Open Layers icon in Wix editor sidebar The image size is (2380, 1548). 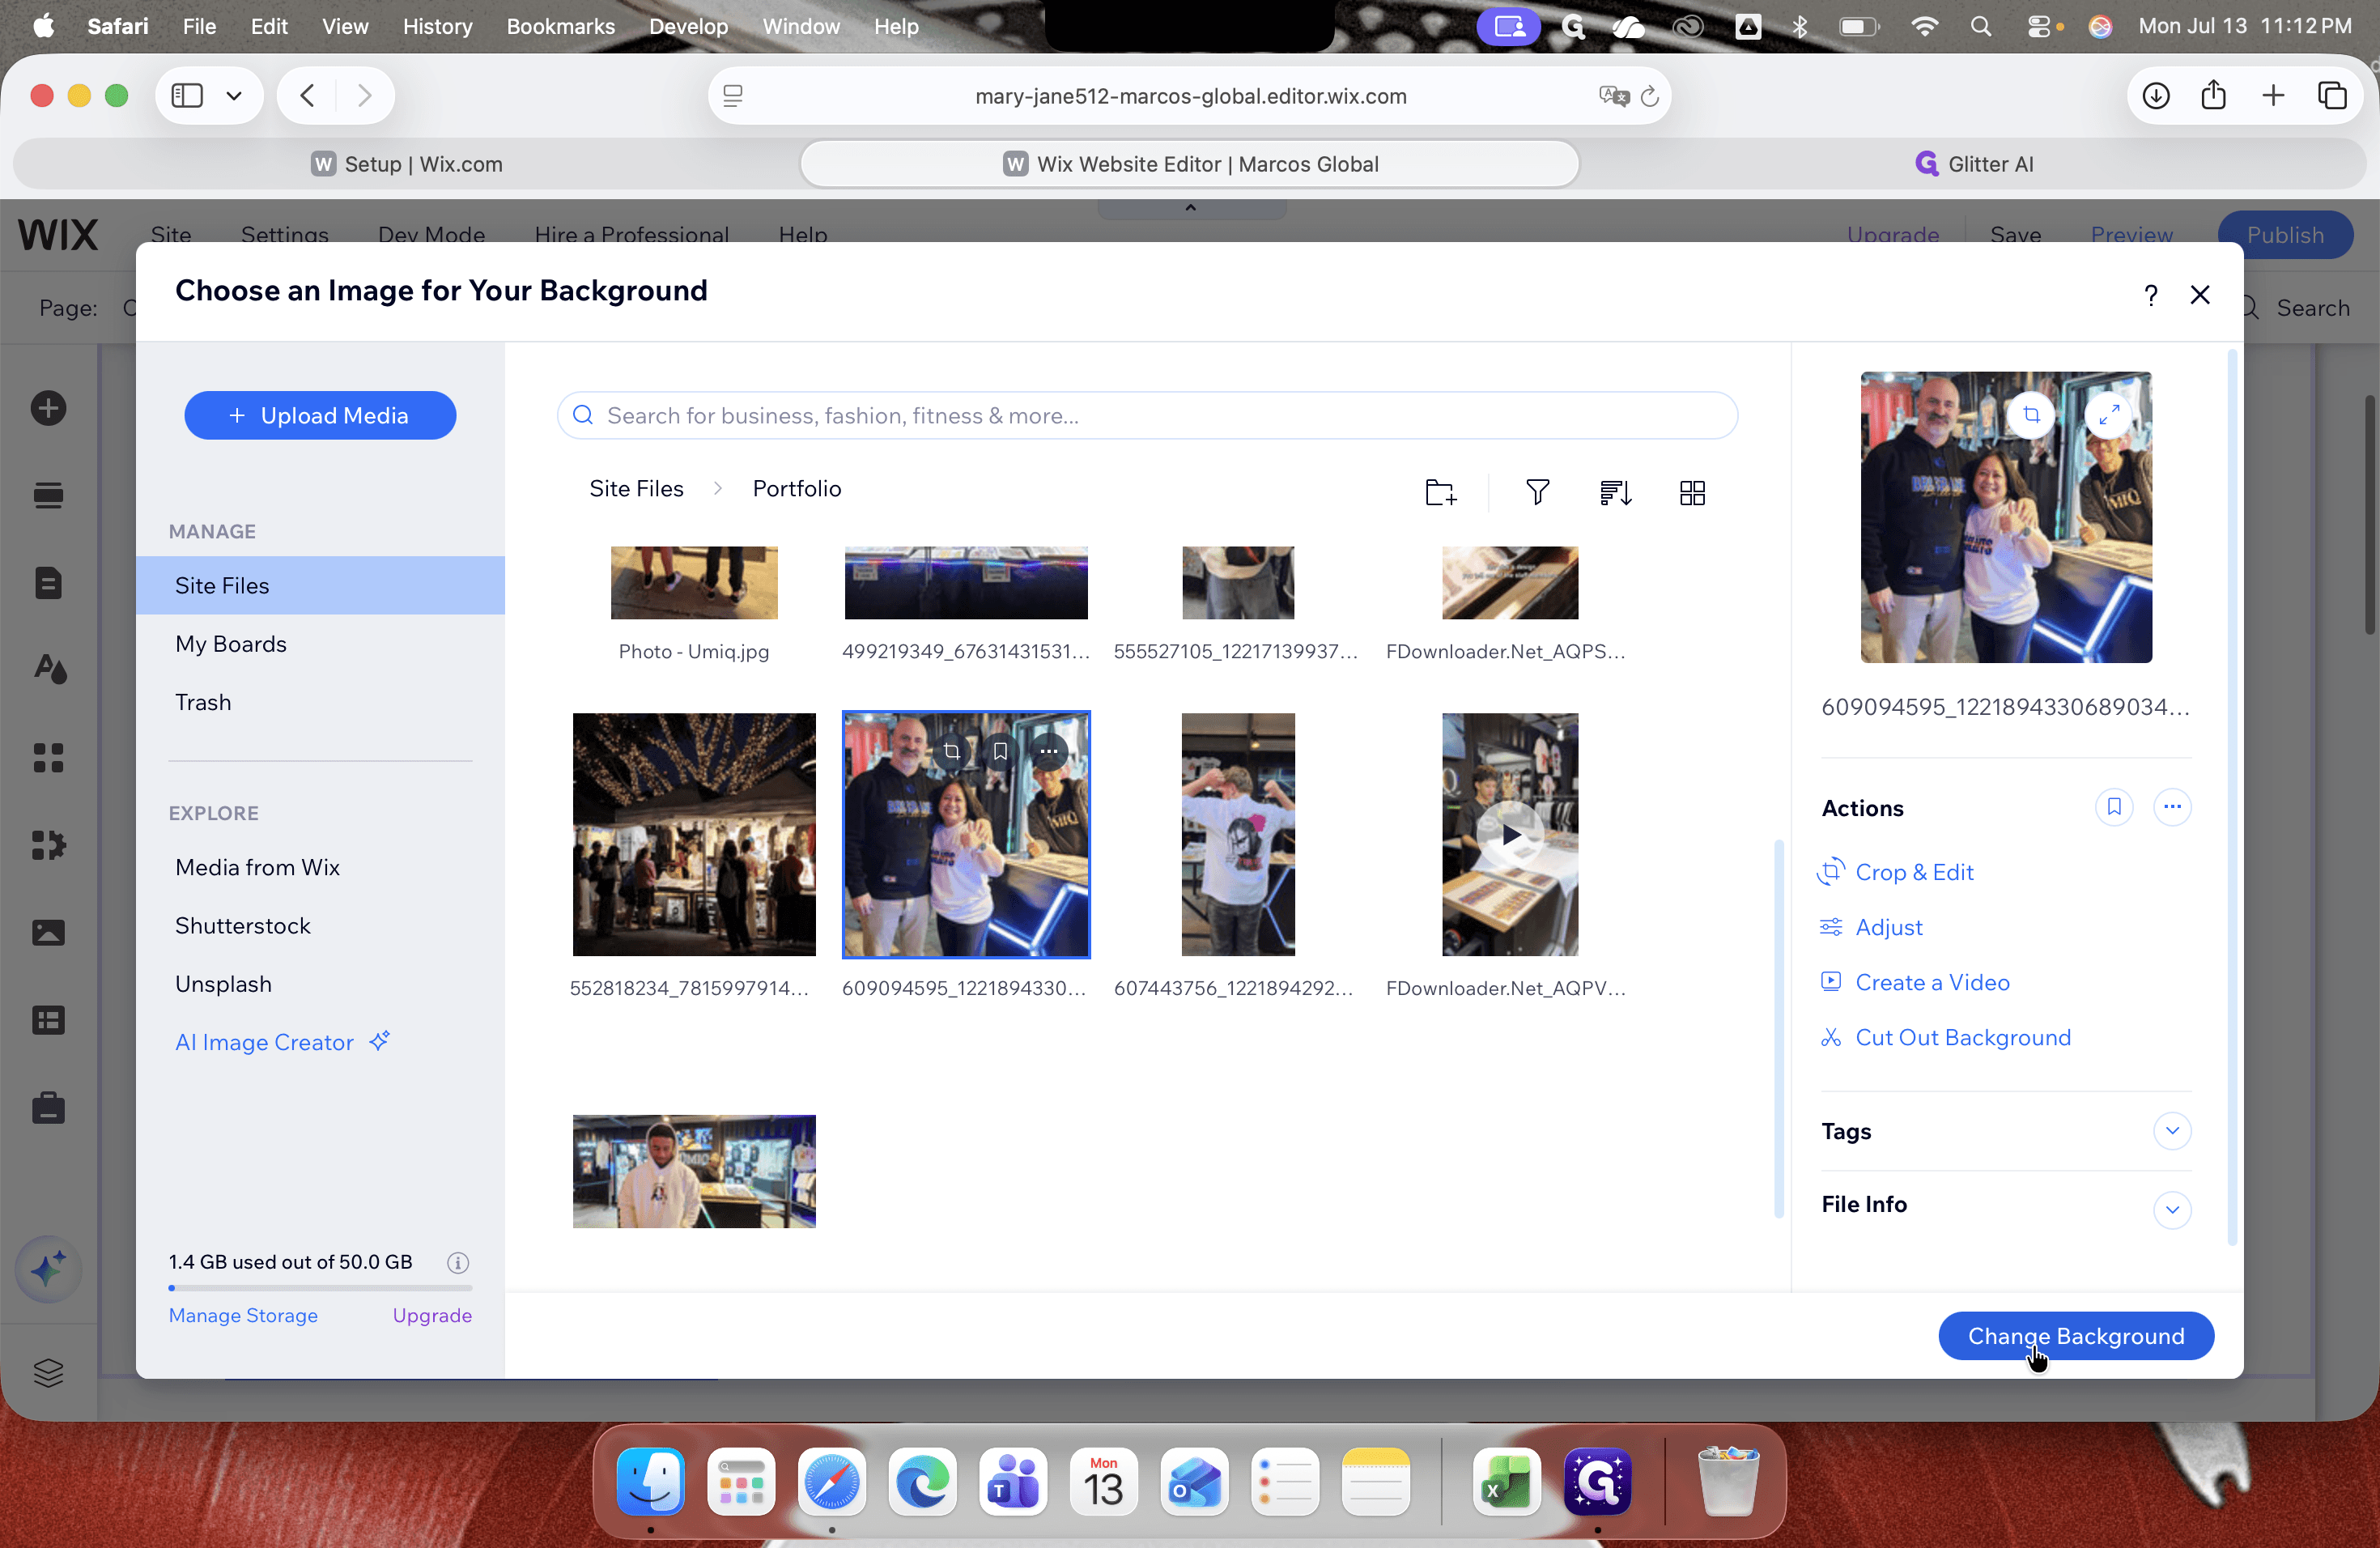(x=48, y=1372)
